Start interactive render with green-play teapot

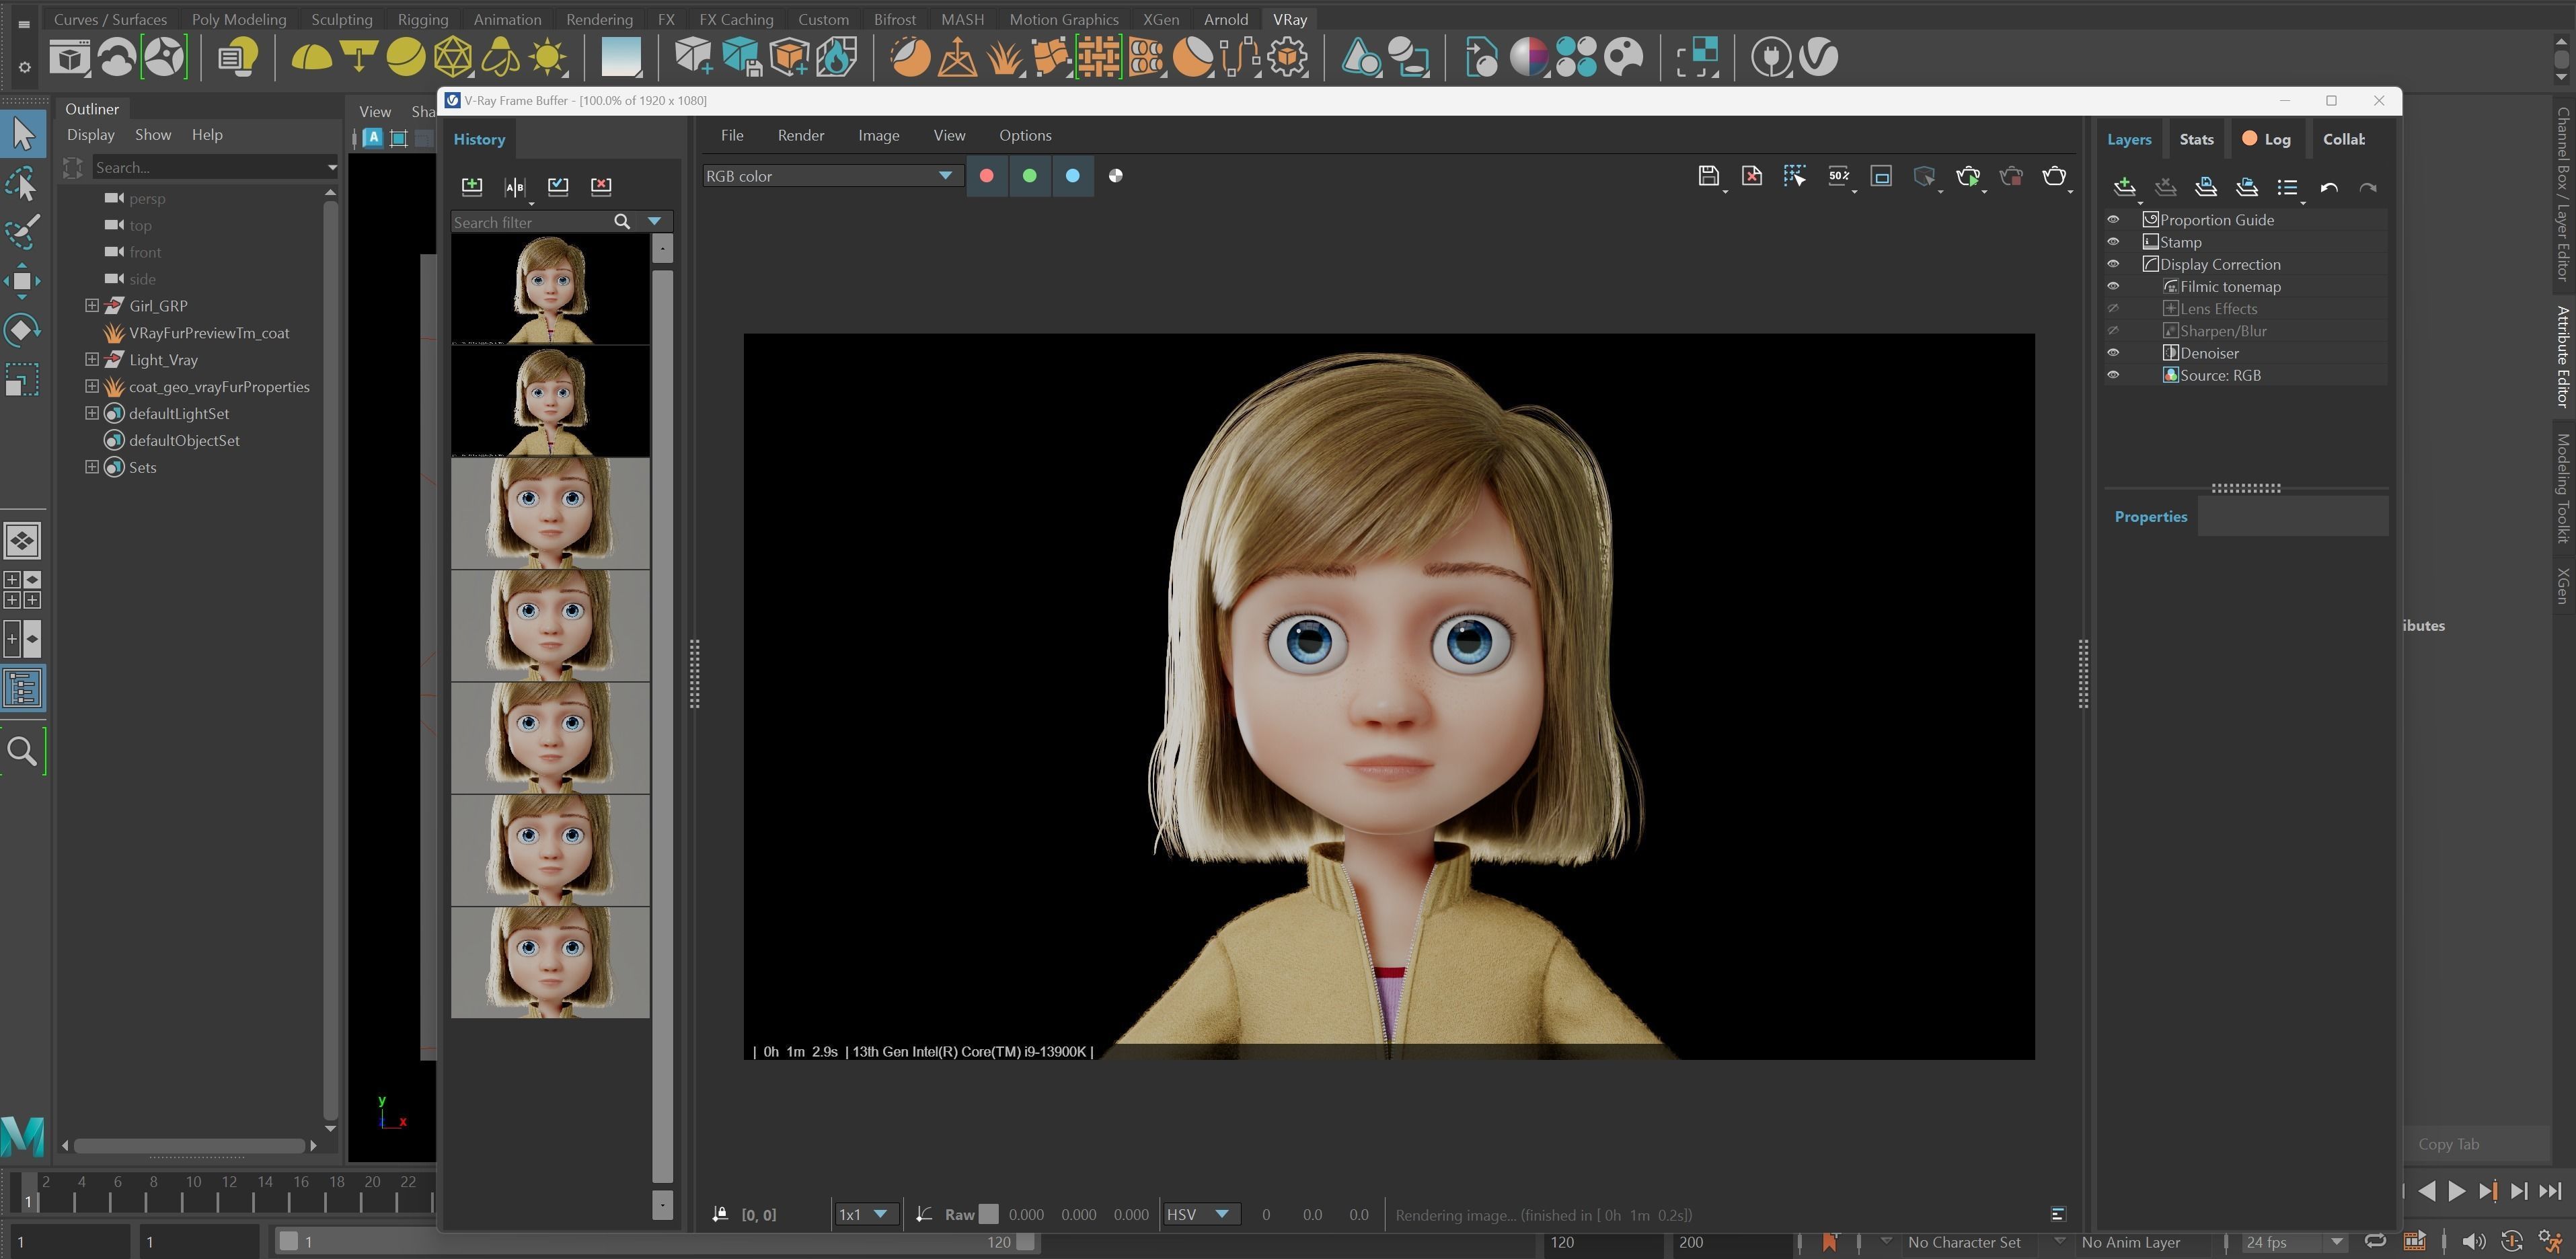(1968, 176)
